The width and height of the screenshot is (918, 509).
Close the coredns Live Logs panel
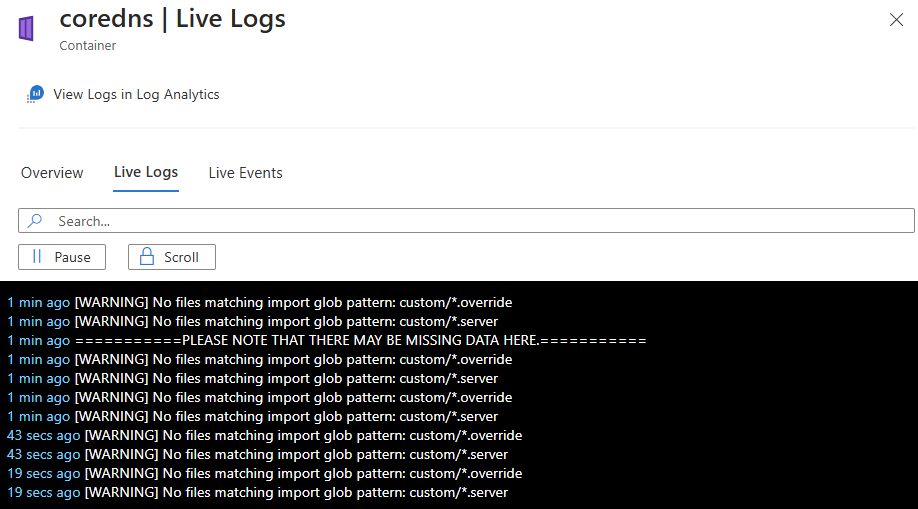click(x=896, y=20)
